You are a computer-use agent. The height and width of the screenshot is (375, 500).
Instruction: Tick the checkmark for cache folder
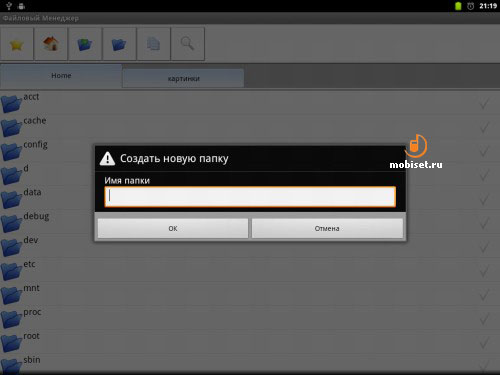point(484,127)
